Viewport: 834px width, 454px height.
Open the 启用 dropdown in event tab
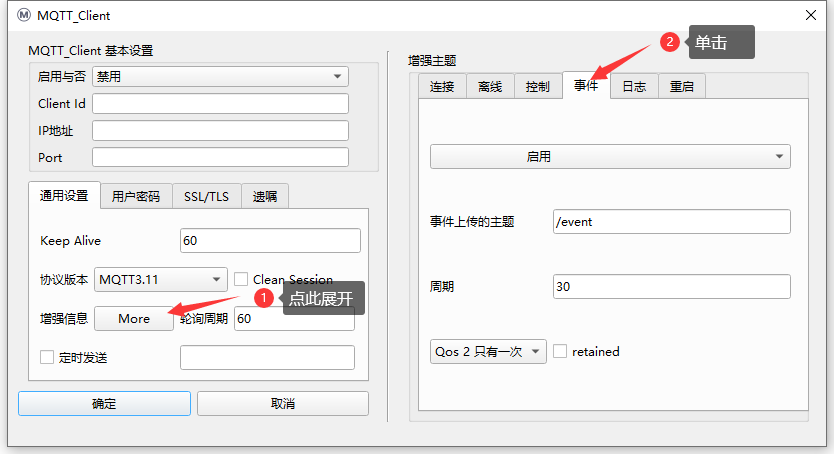pyautogui.click(x=610, y=157)
